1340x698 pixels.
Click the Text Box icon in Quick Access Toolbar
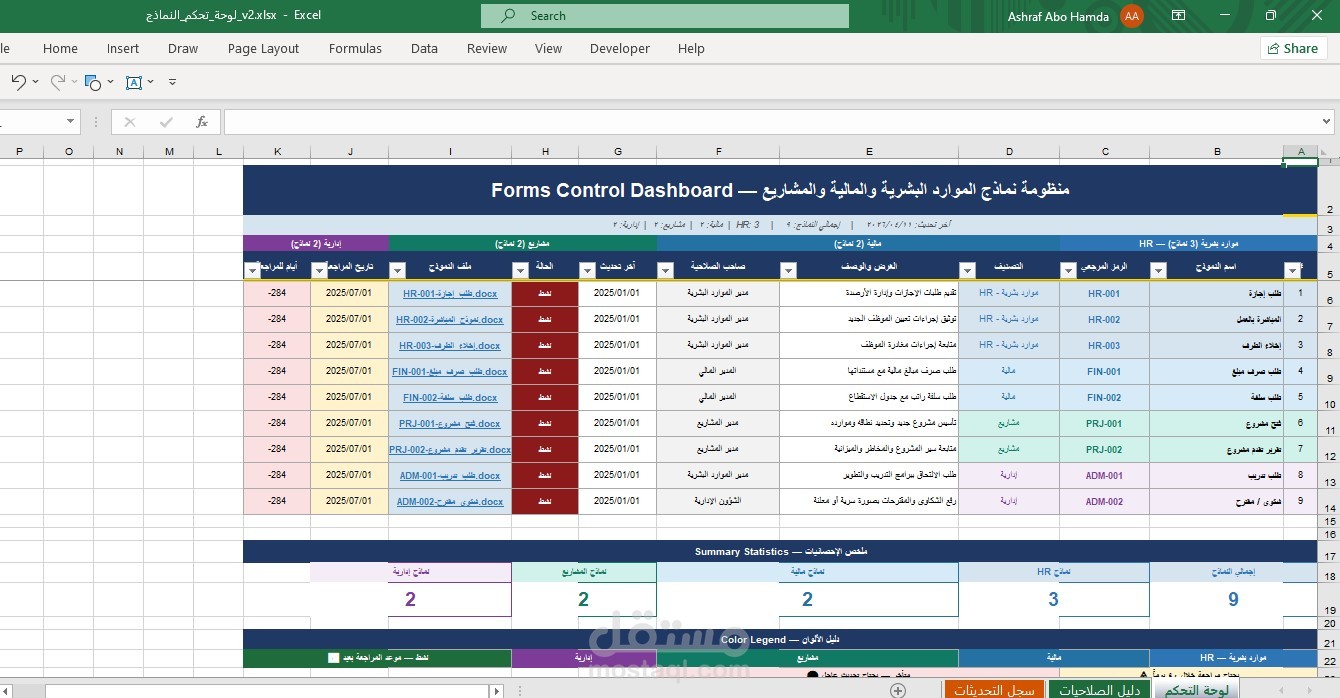click(x=136, y=82)
